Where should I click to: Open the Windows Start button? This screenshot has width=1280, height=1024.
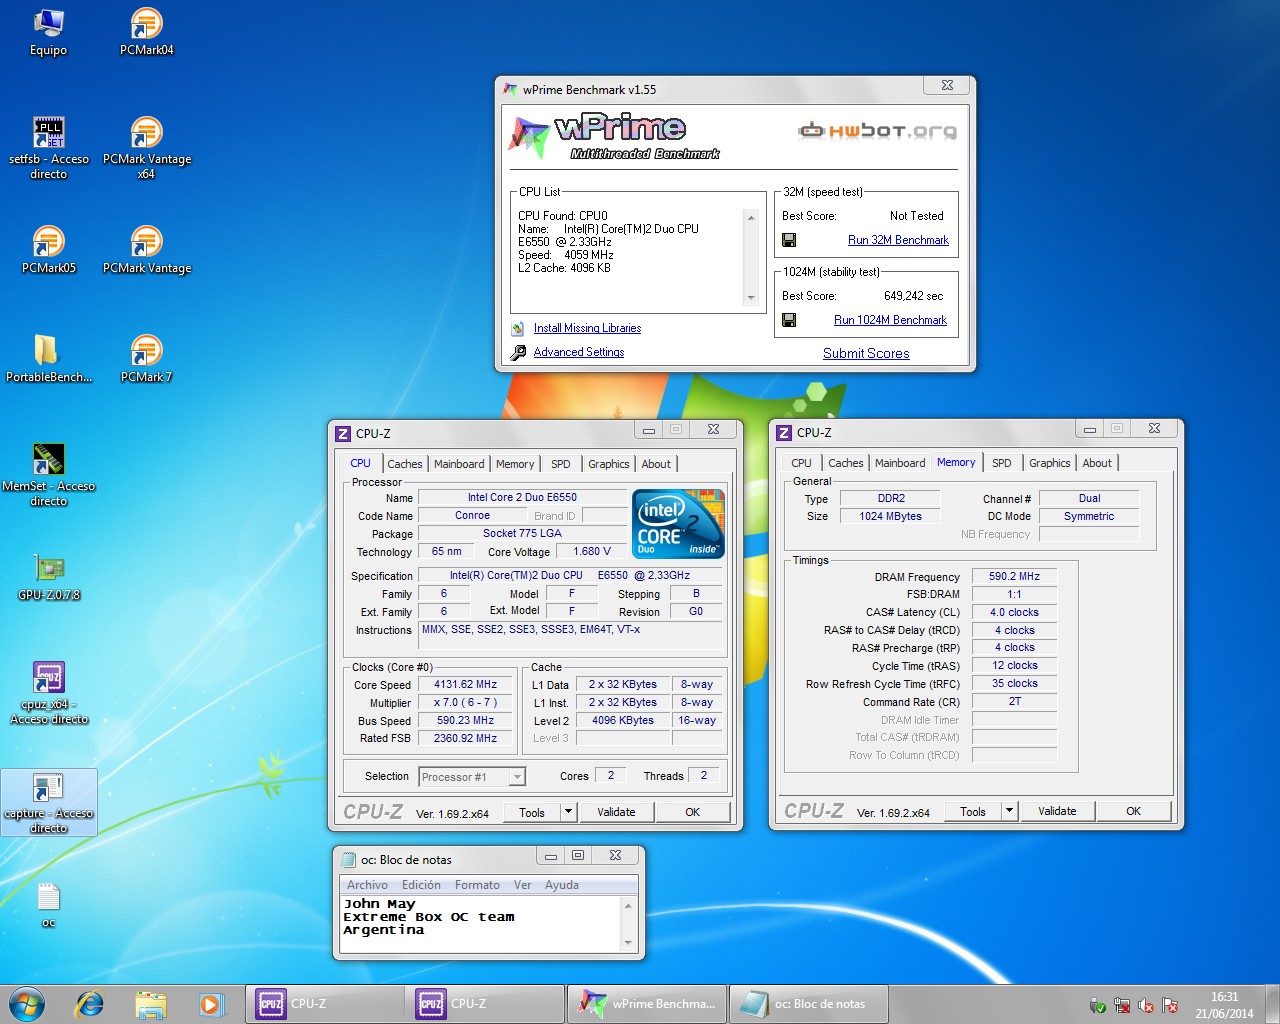pos(27,1004)
